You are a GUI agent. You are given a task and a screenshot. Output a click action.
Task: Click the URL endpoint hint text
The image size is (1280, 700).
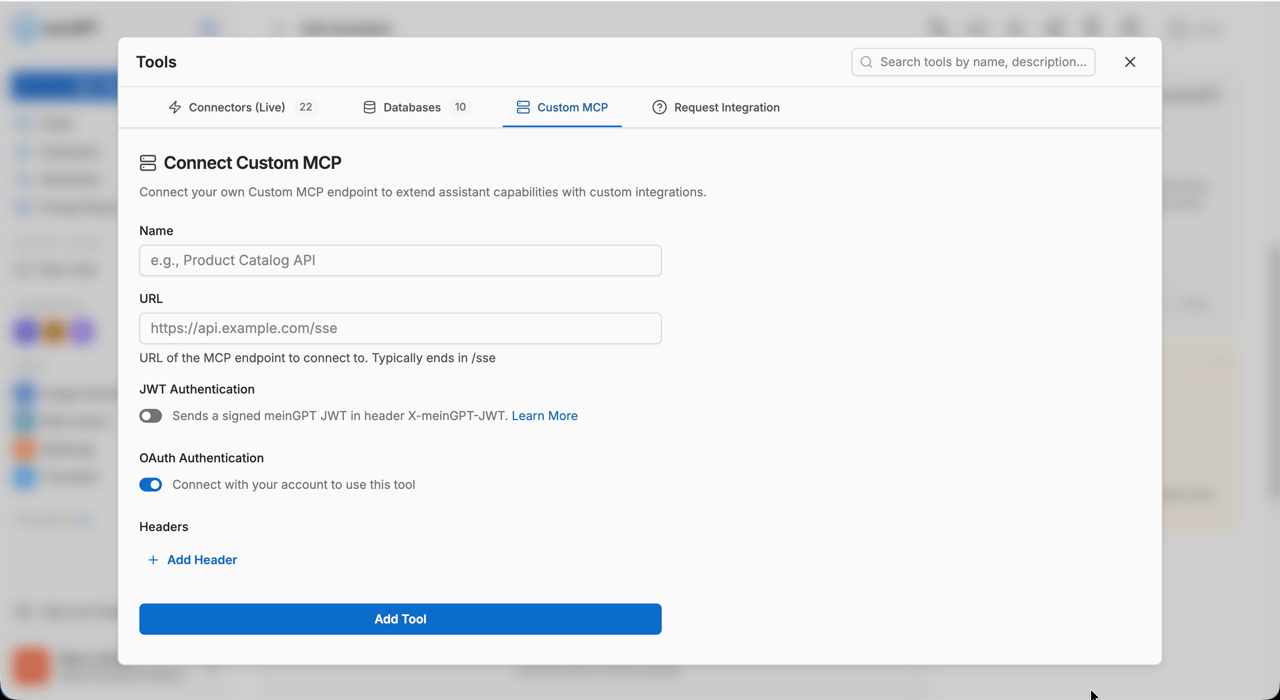tap(318, 358)
